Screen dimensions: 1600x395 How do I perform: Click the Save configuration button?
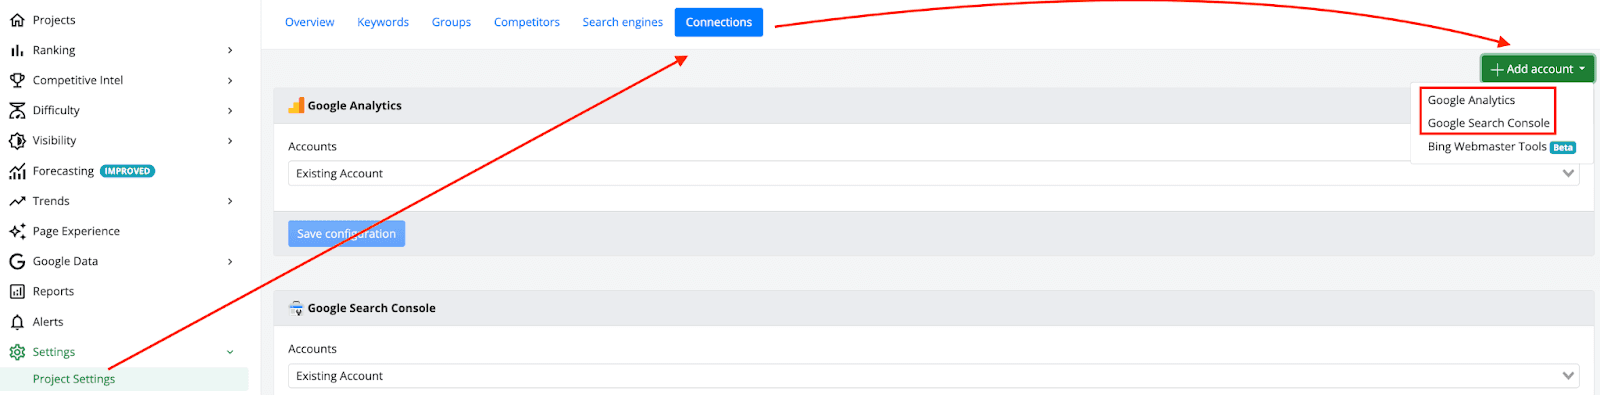tap(346, 234)
